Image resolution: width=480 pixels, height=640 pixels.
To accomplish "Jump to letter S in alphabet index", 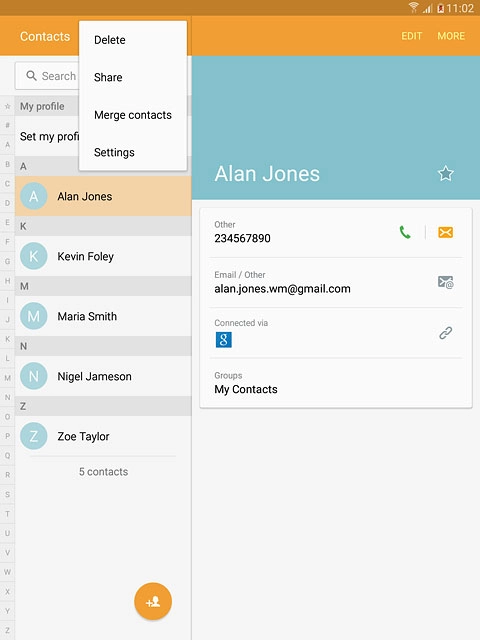I will click(7, 494).
